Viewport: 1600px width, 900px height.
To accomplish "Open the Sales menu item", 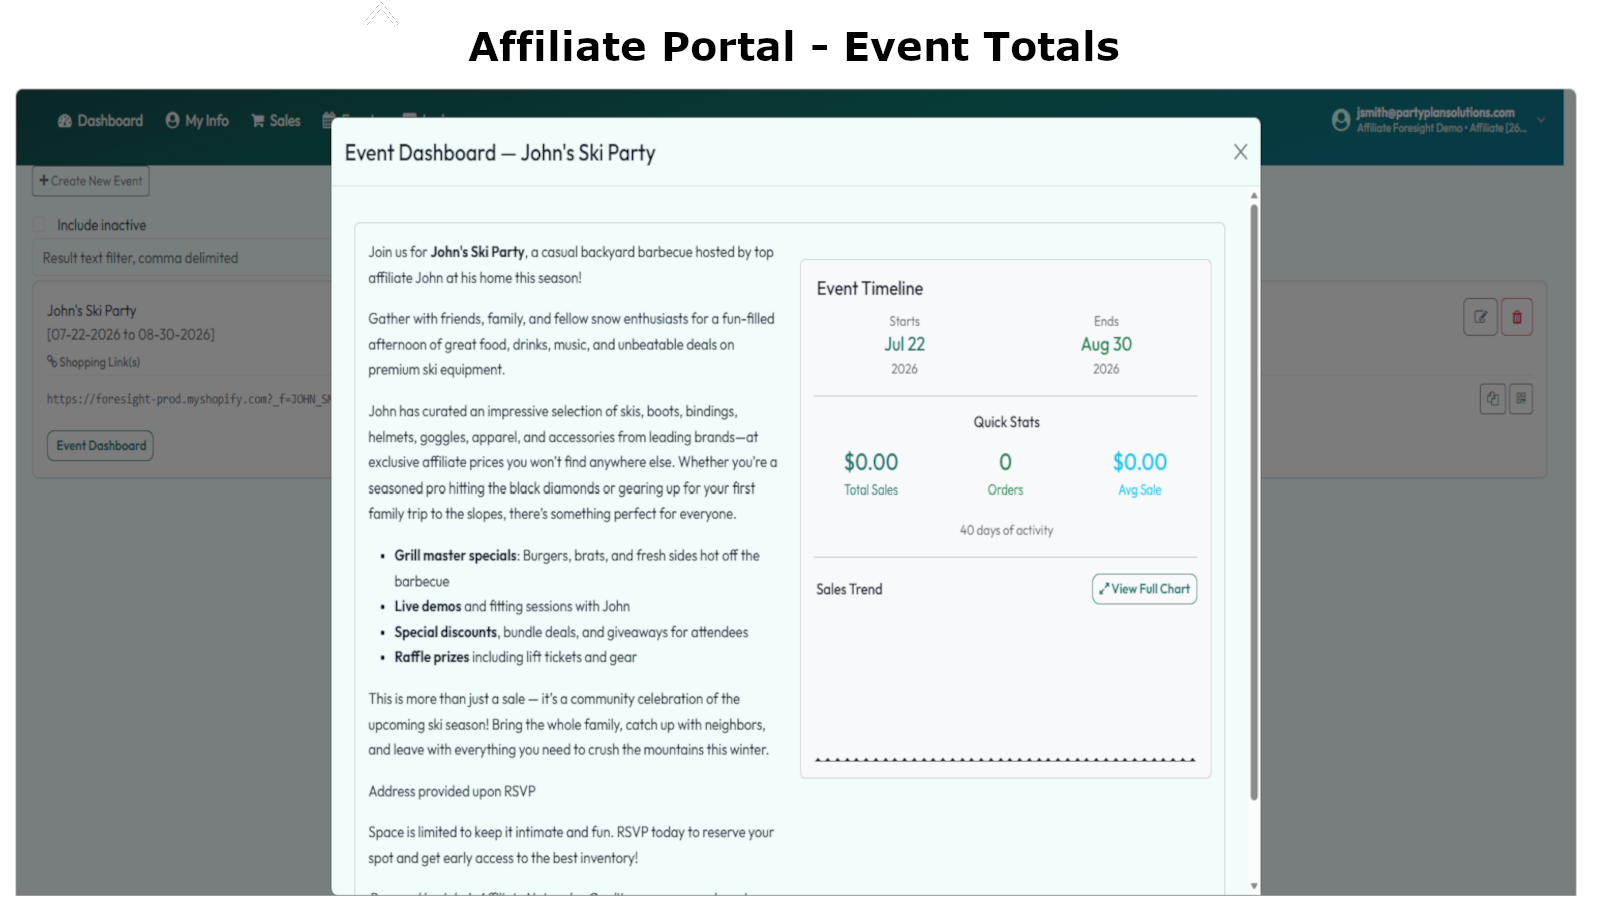I will [x=276, y=121].
